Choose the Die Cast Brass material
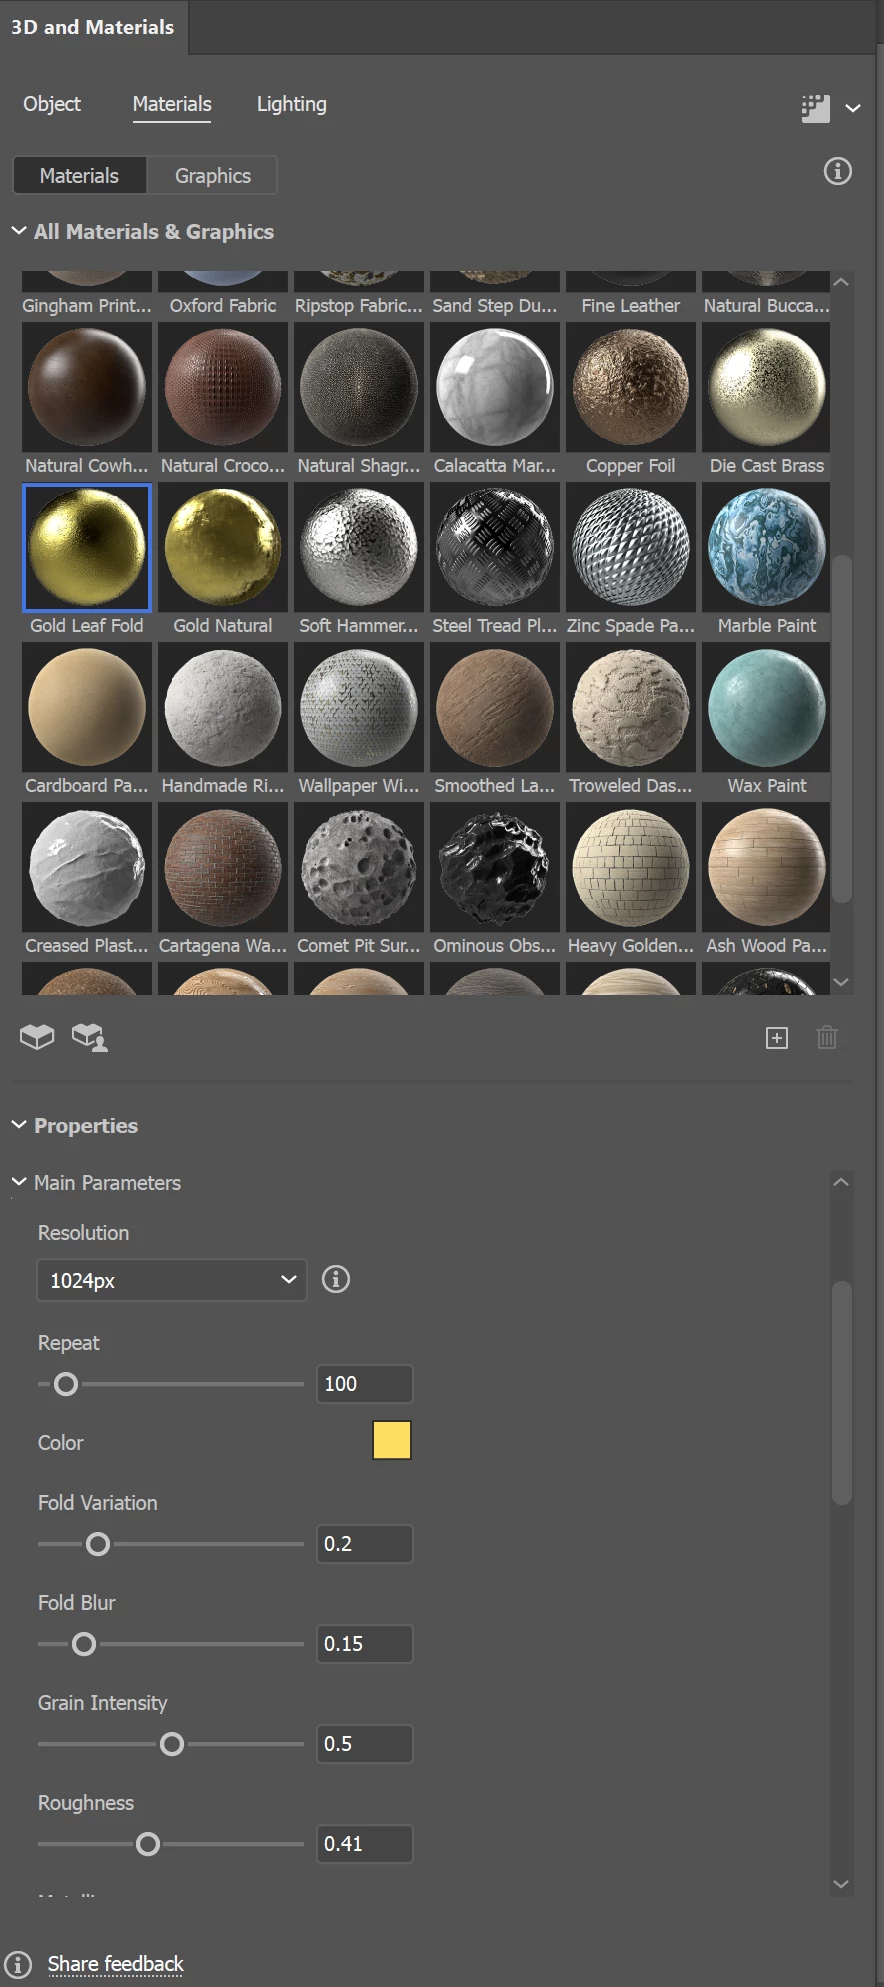 pyautogui.click(x=767, y=388)
